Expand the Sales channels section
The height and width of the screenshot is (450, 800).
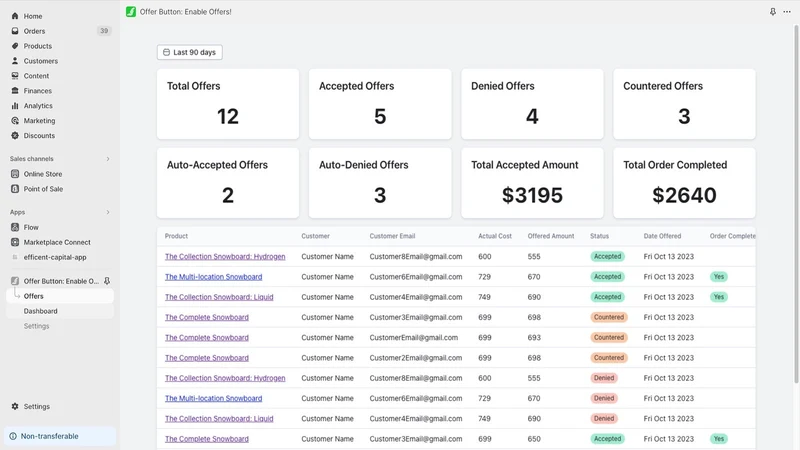coord(108,159)
